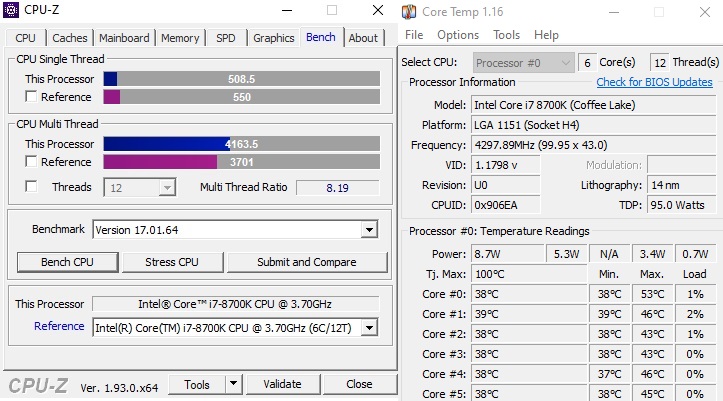Switch to the About tab
723x401 pixels.
point(363,38)
